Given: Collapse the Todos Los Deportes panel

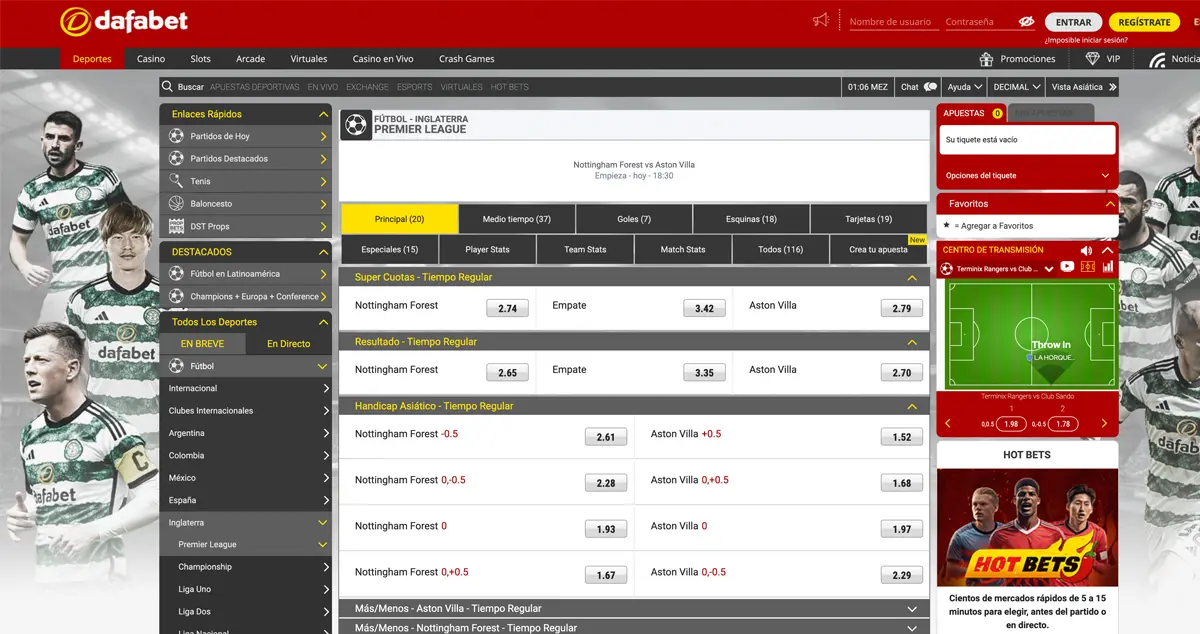Looking at the screenshot, I should pyautogui.click(x=323, y=322).
